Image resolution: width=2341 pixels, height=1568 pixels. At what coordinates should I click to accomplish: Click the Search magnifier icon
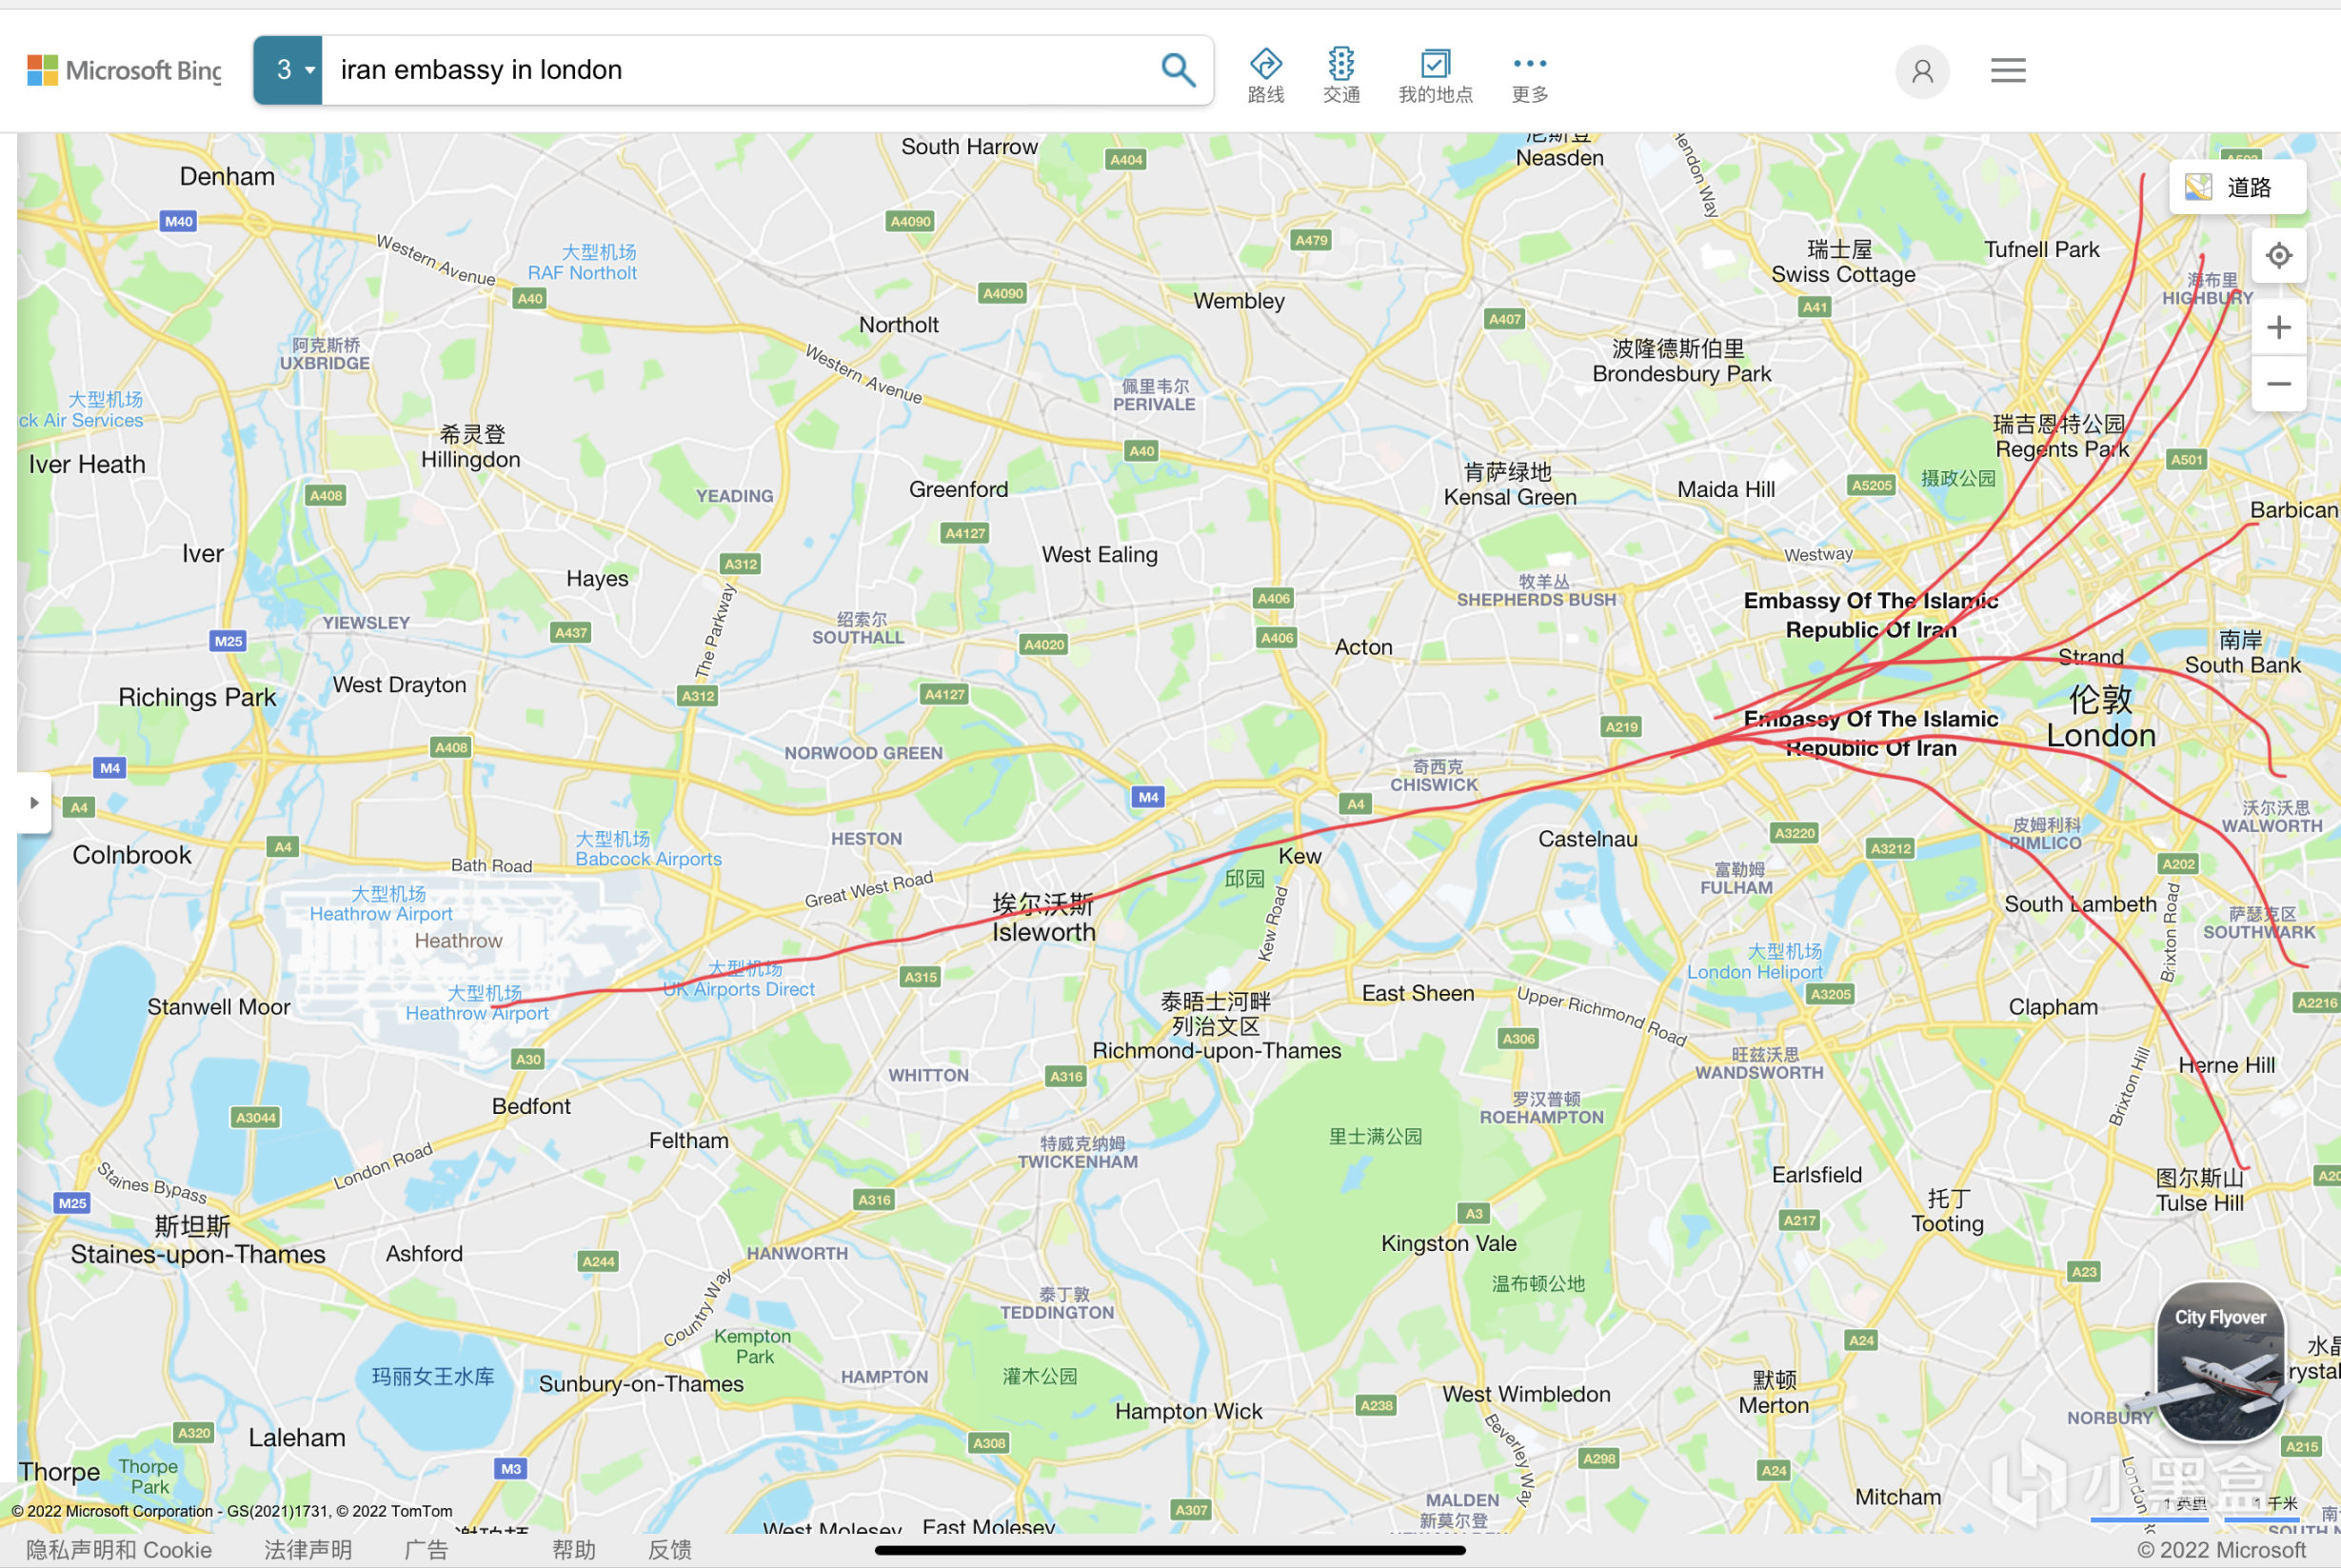(x=1178, y=70)
